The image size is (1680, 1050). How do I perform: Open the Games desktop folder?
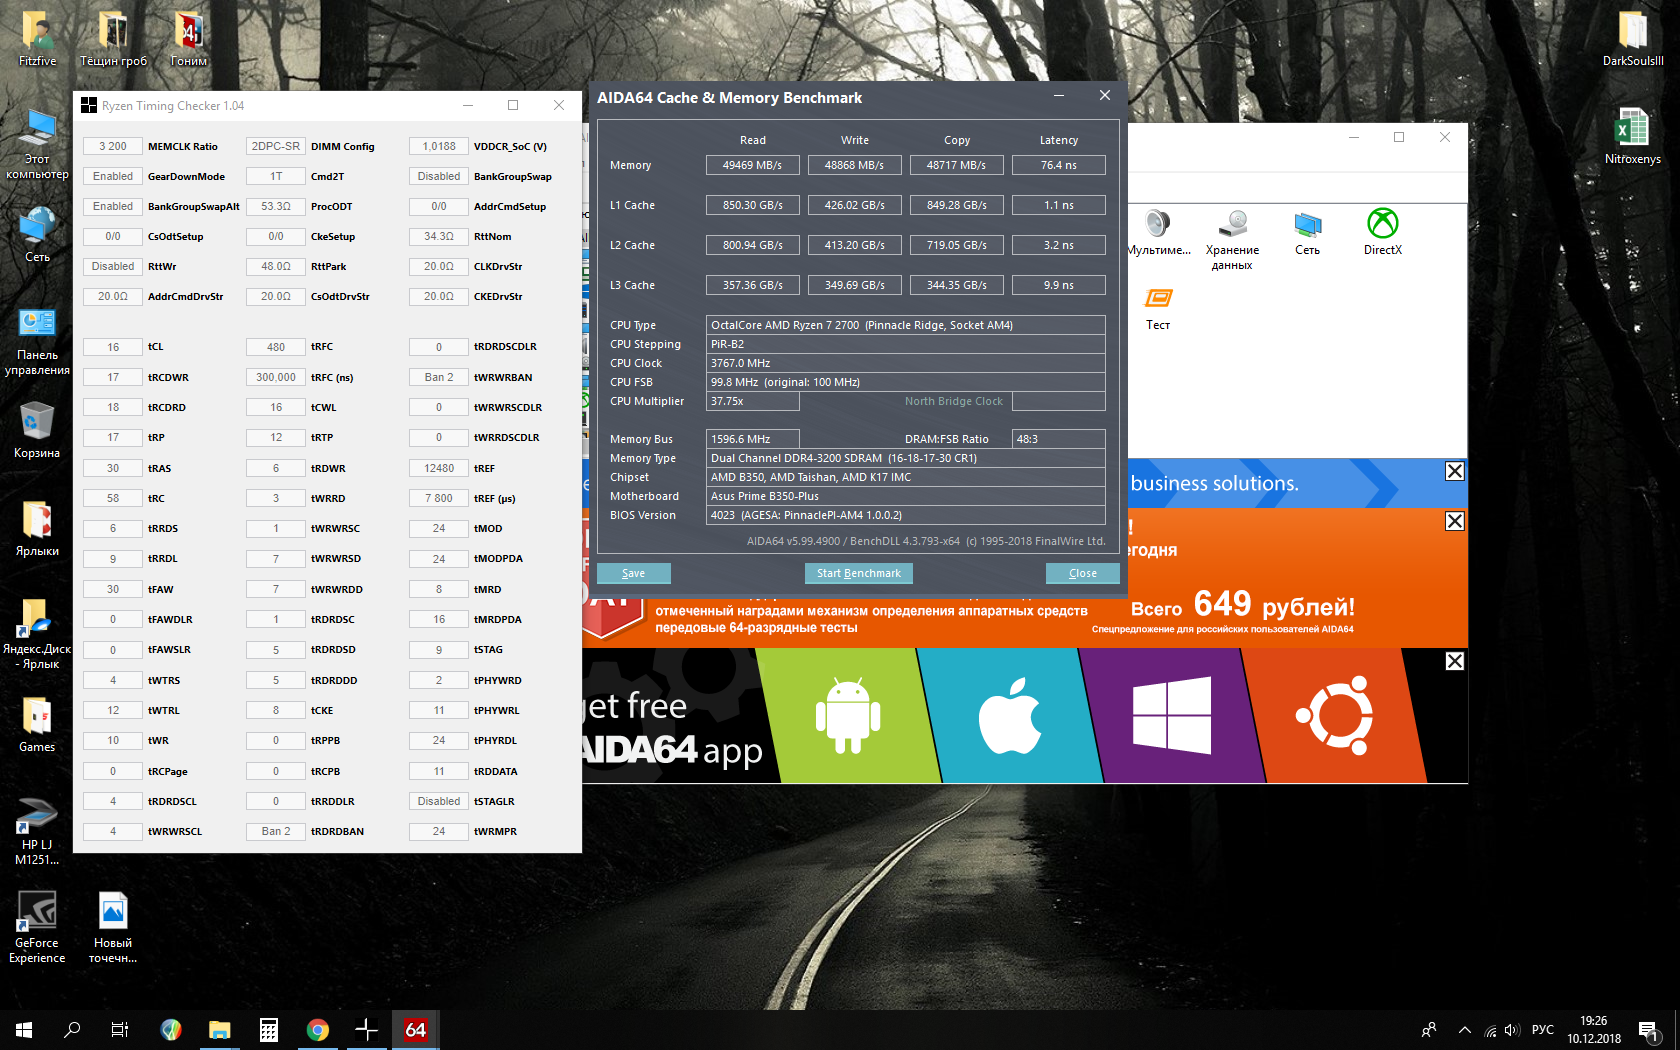point(37,724)
